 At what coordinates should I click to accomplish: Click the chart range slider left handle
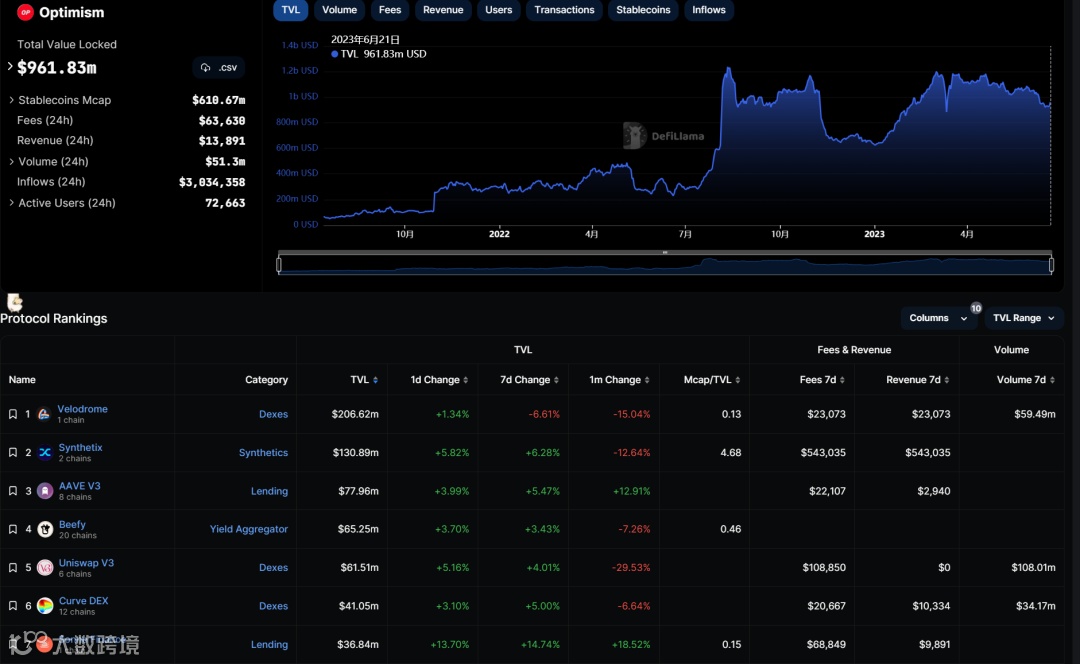(279, 264)
